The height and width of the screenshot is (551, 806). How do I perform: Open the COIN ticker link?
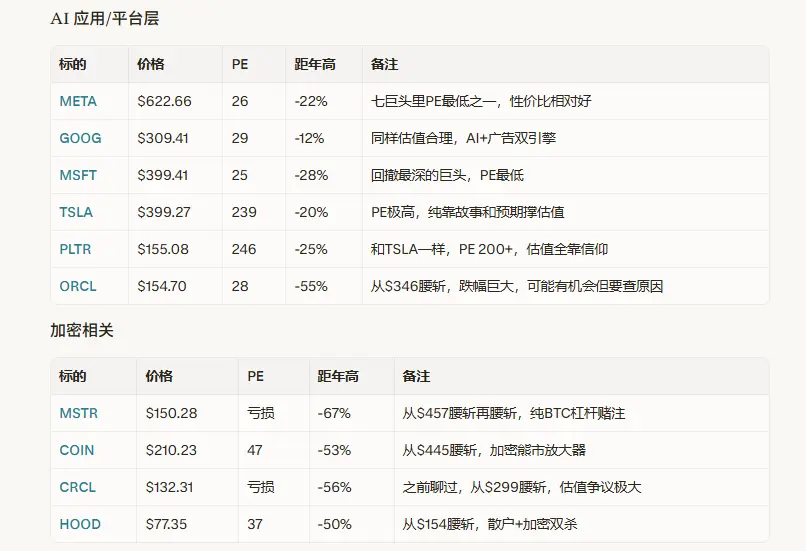click(77, 450)
